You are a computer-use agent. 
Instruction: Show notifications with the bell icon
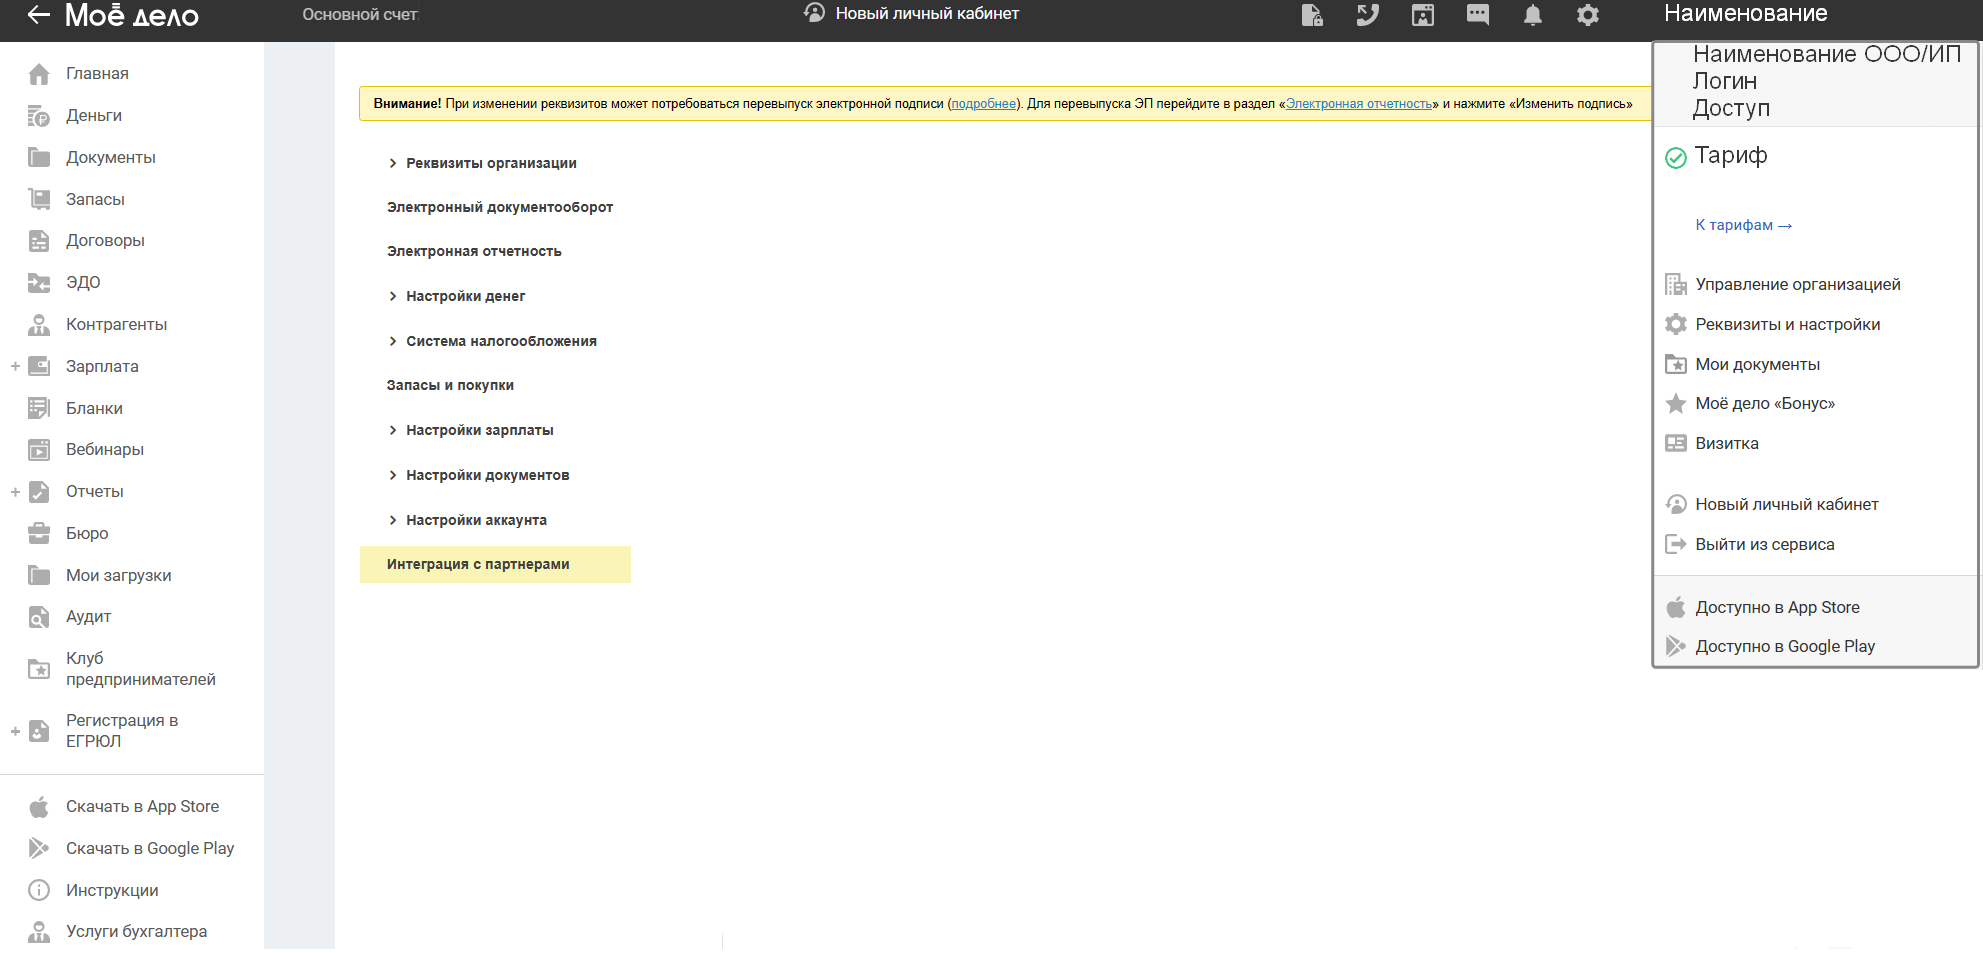1533,15
